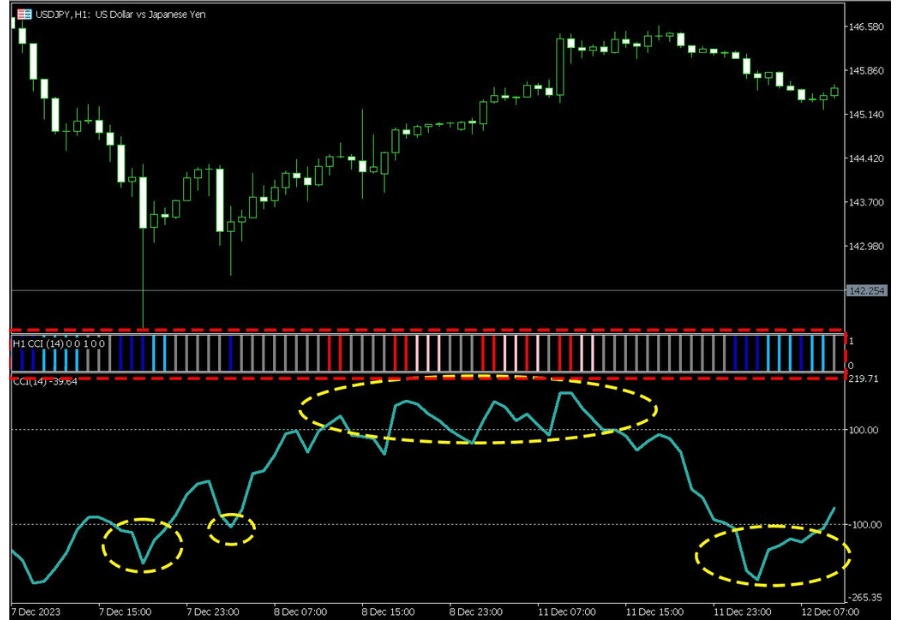This screenshot has width=900, height=620.
Task: Click the 146.580 price scale label
Action: click(x=866, y=27)
